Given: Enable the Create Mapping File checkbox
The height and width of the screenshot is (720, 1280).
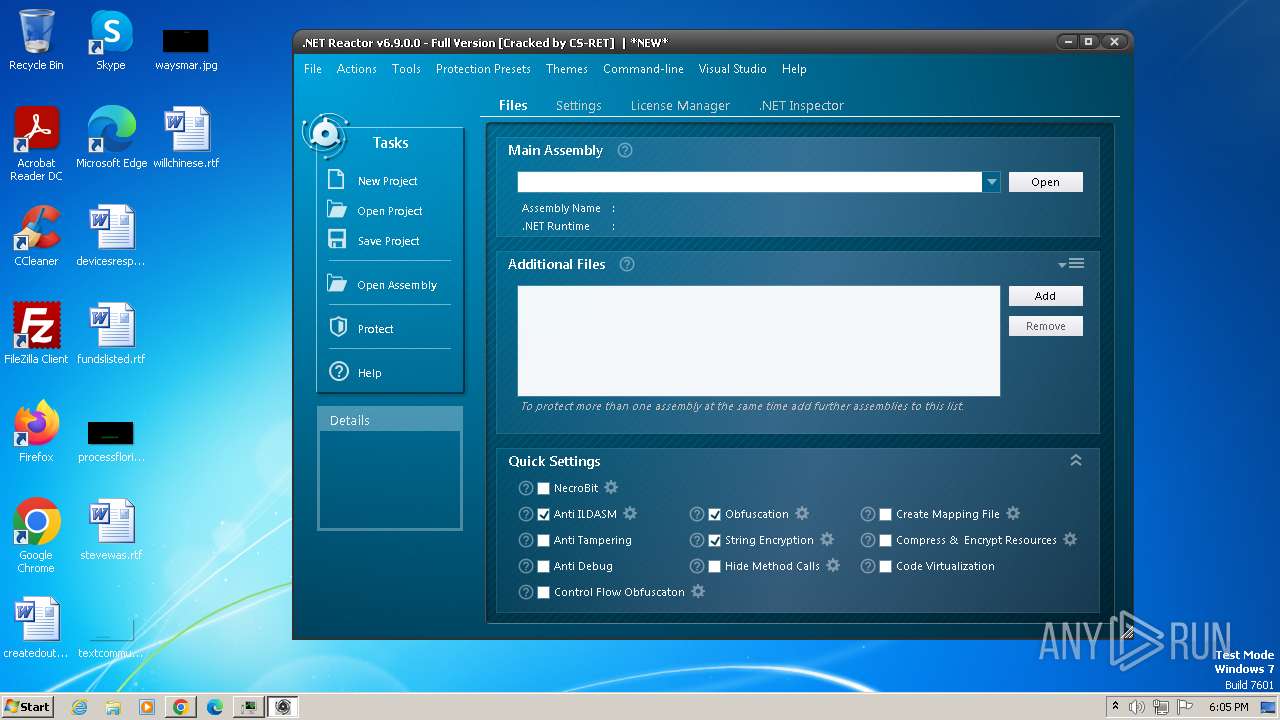Looking at the screenshot, I should [886, 514].
